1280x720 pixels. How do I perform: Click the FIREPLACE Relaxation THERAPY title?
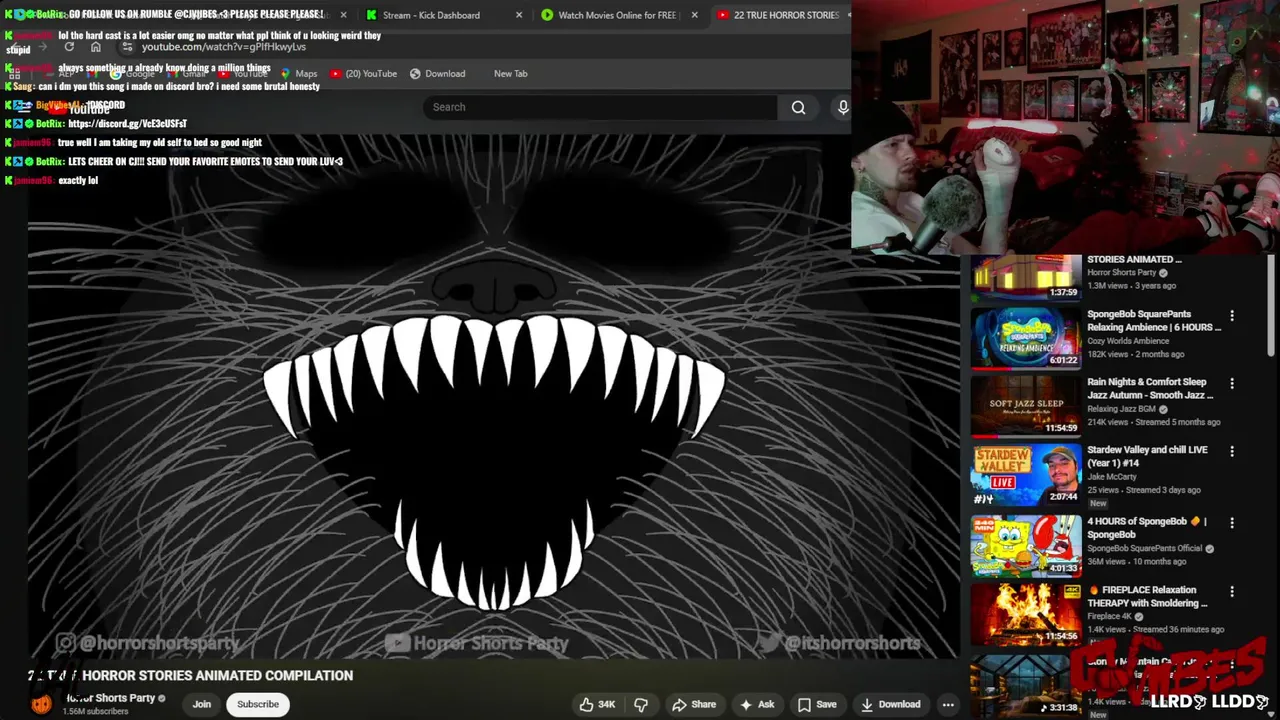[1148, 596]
